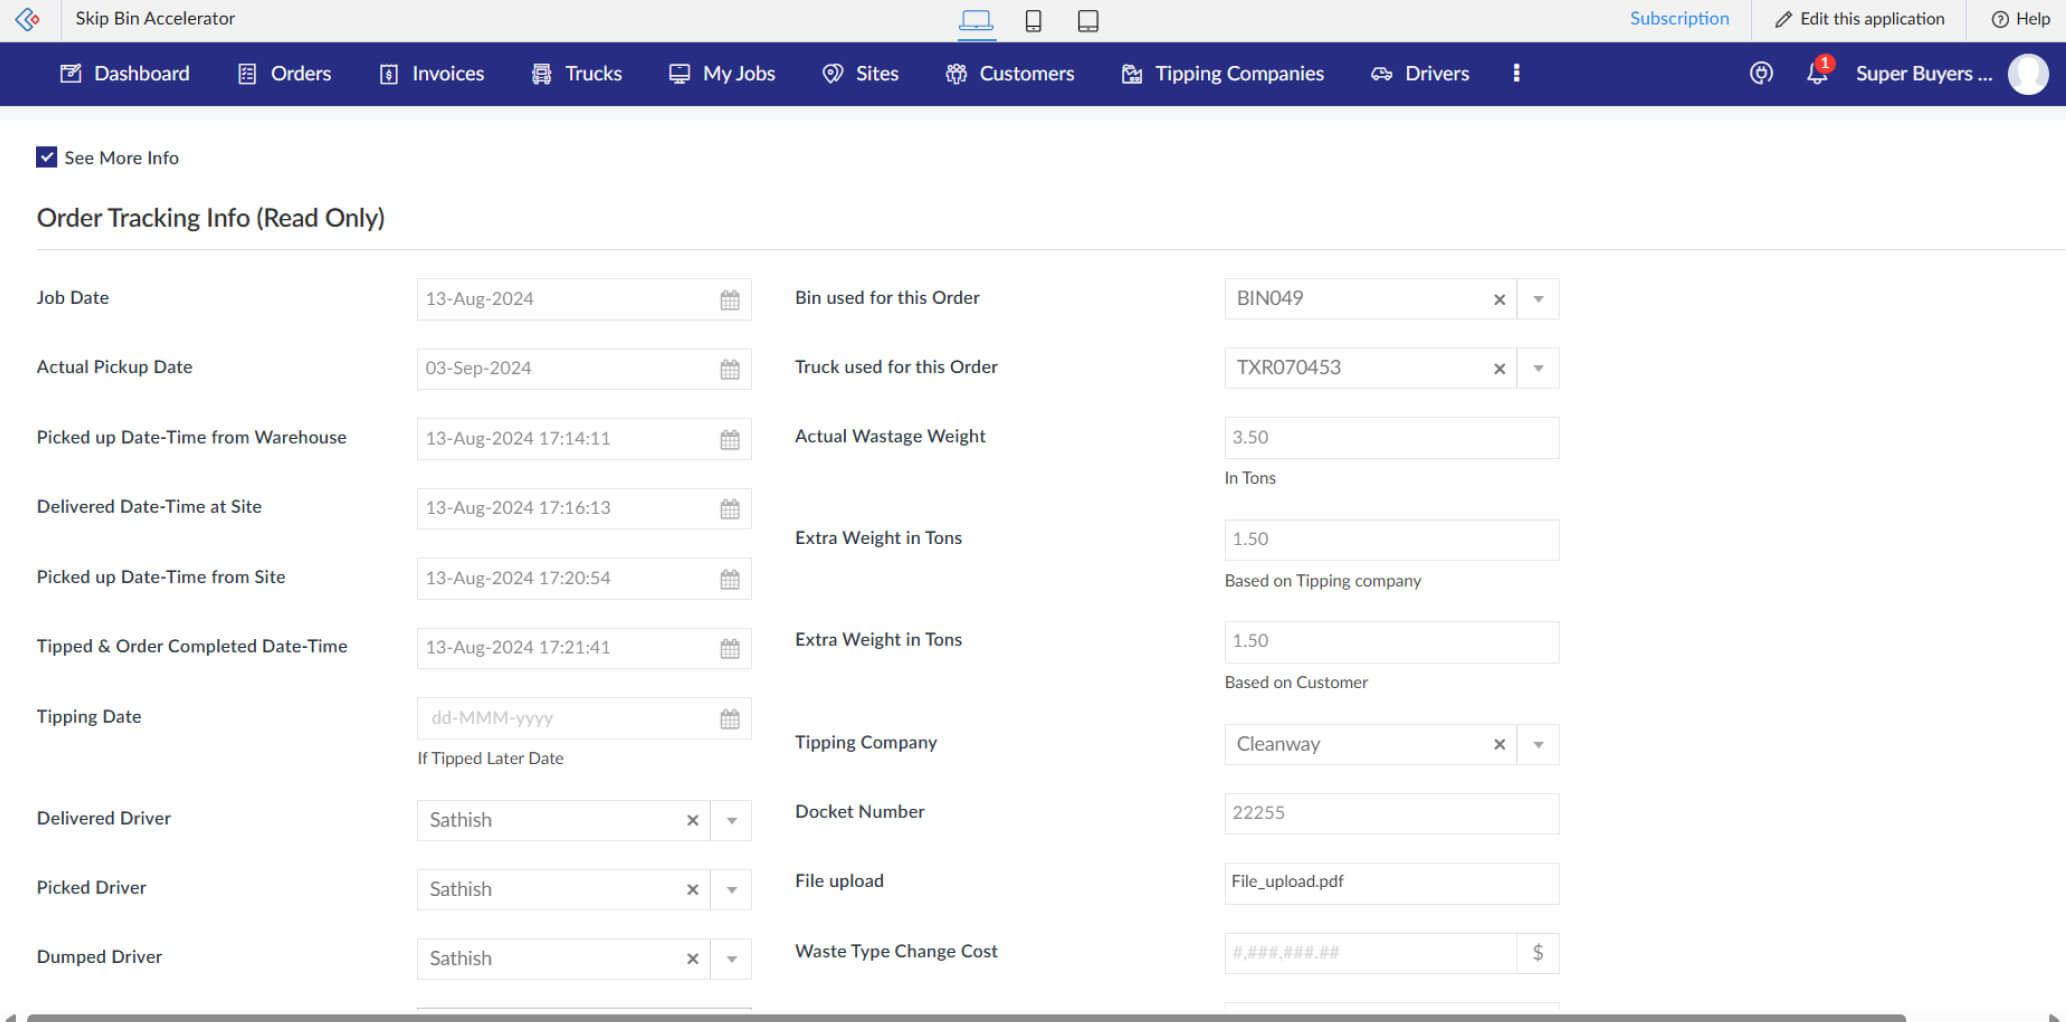This screenshot has height=1022, width=2066.
Task: Switch to mobile phone preview icon
Action: (1033, 21)
